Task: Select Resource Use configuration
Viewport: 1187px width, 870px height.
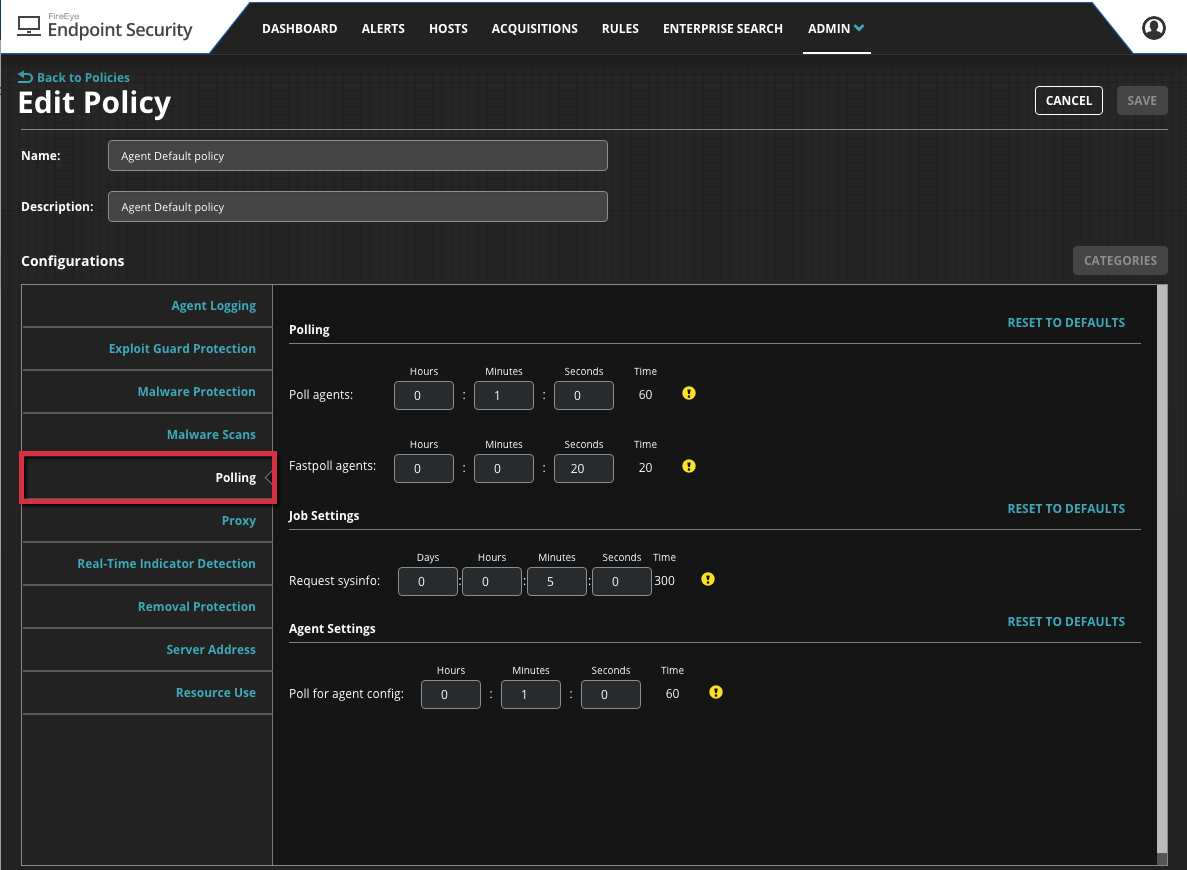Action: [147, 693]
